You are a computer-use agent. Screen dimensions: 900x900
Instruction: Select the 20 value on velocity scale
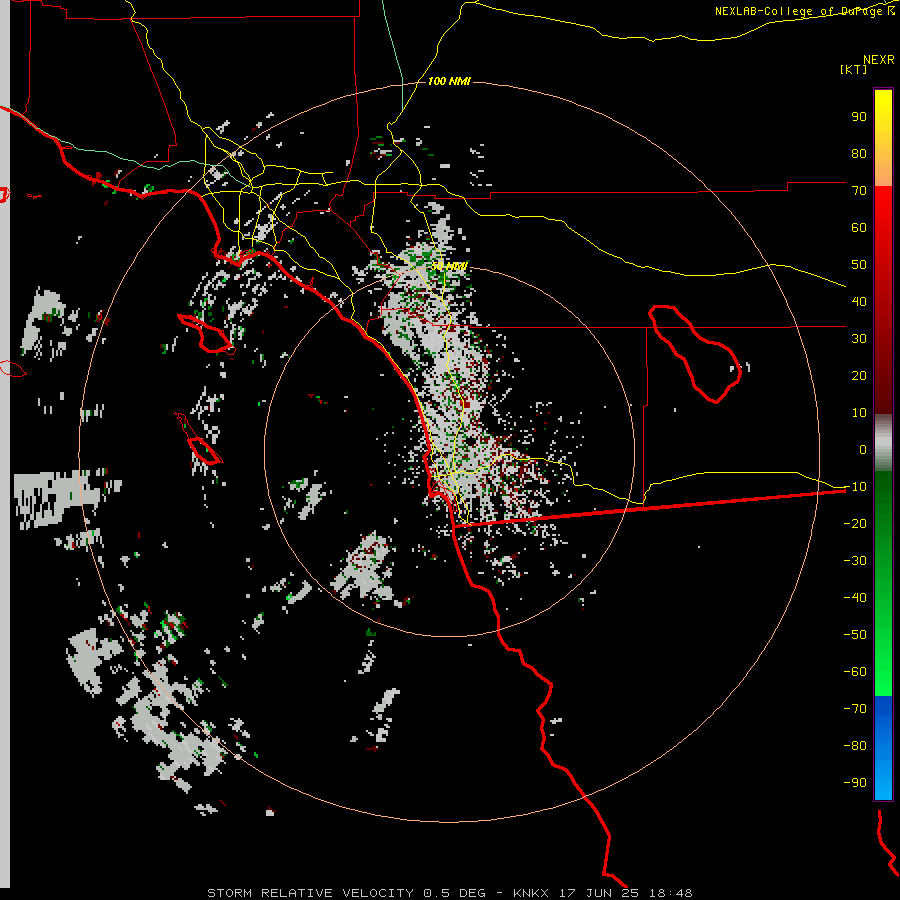[x=859, y=375]
